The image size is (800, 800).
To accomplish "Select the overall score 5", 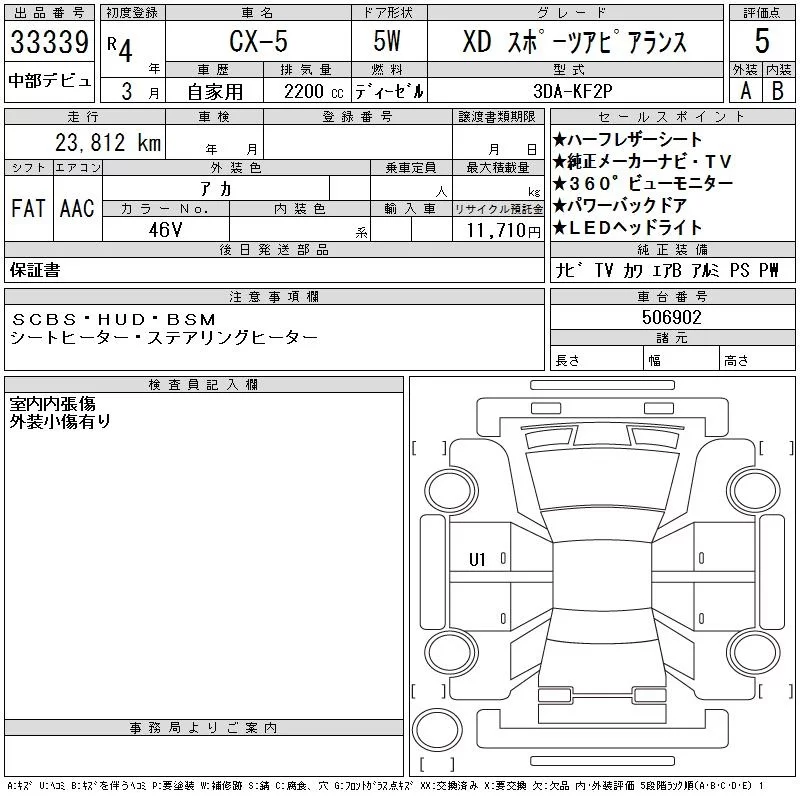I will click(x=762, y=41).
